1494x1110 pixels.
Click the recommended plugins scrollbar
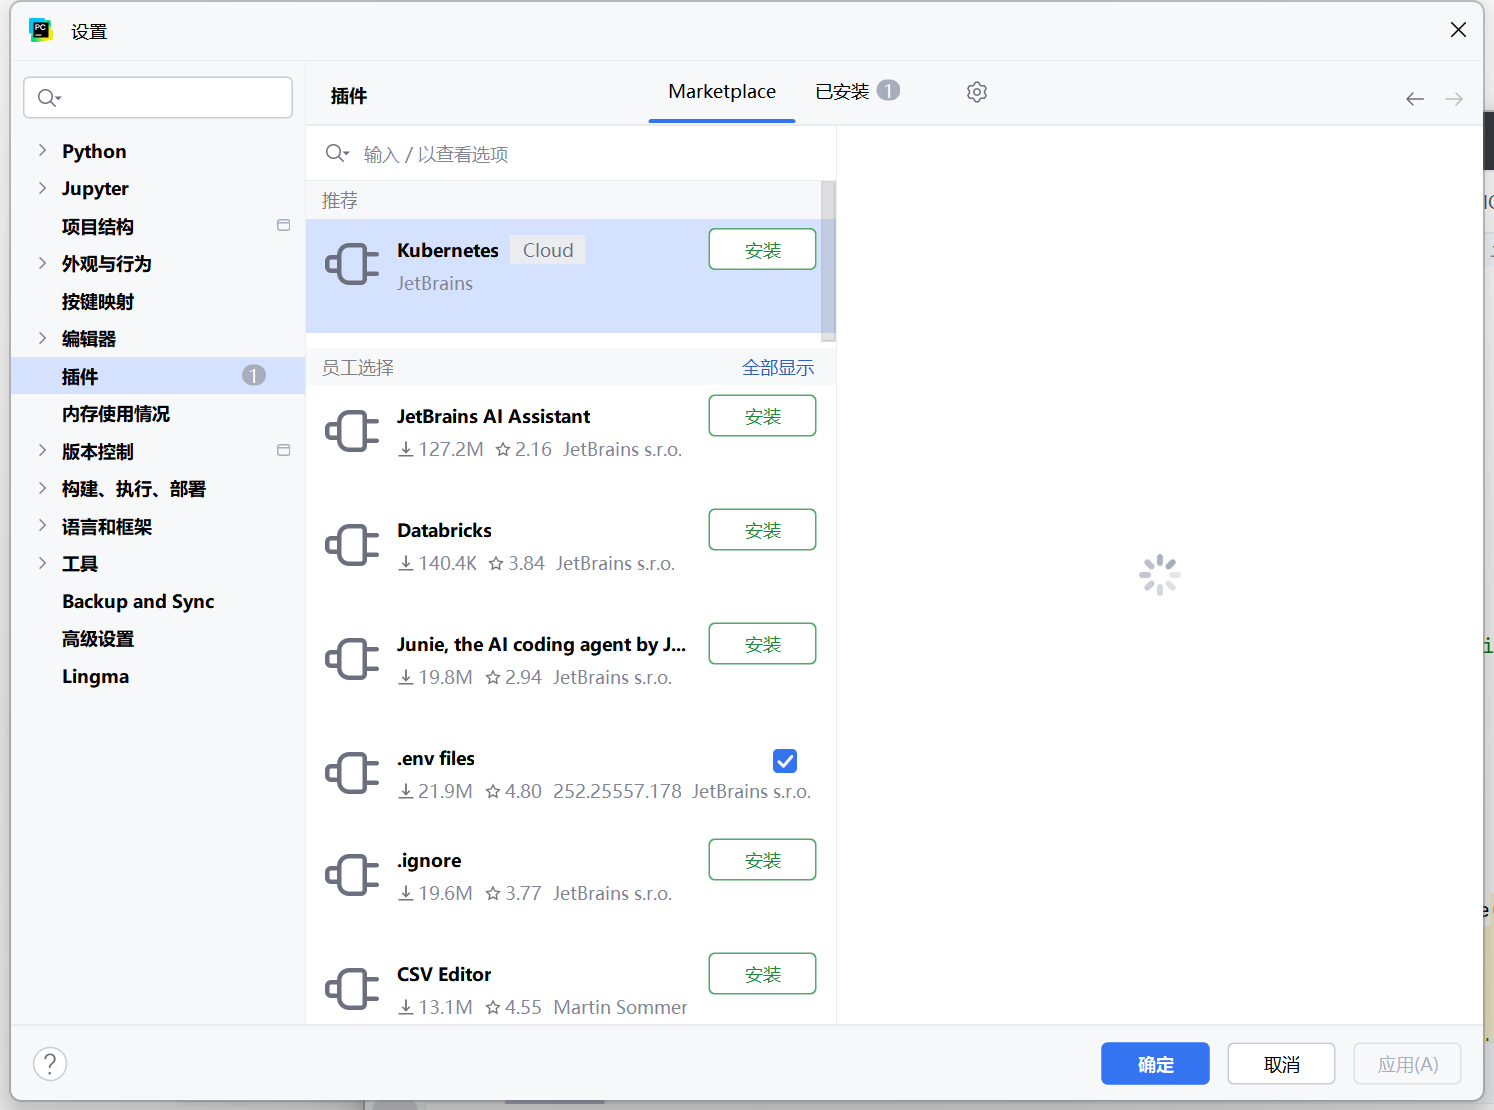(x=828, y=260)
